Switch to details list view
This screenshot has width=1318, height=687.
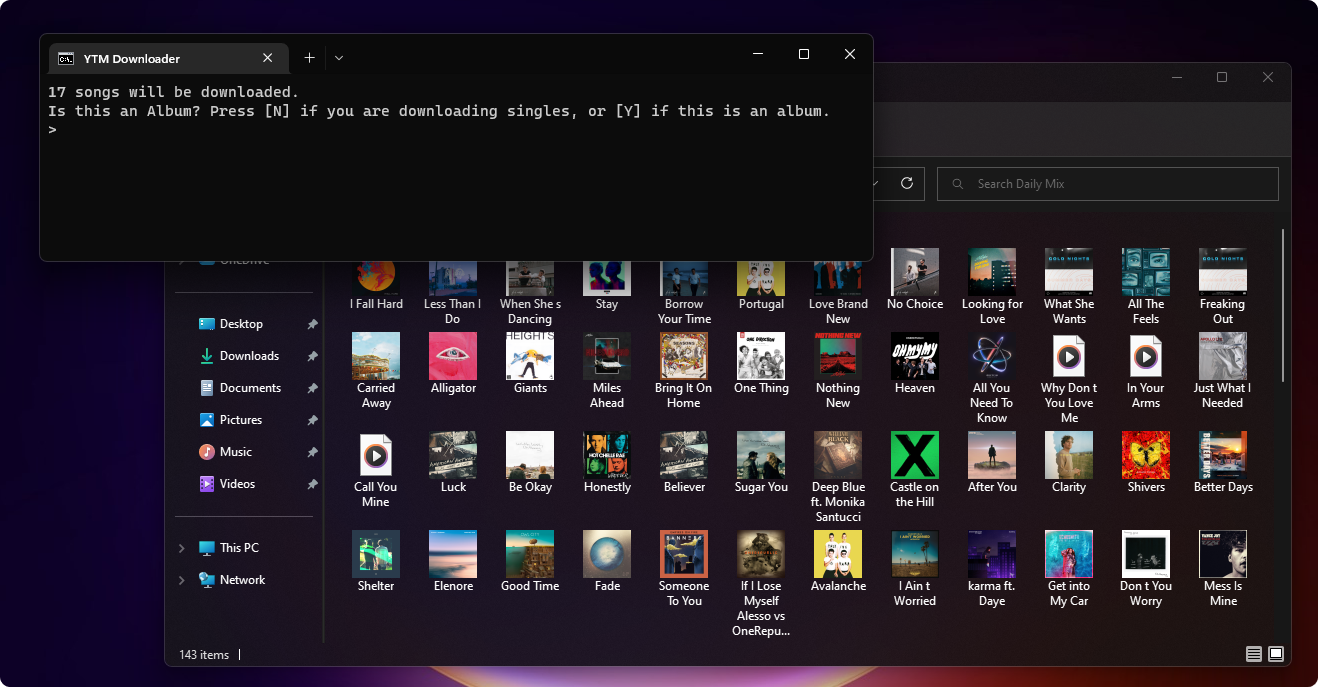coord(1253,654)
